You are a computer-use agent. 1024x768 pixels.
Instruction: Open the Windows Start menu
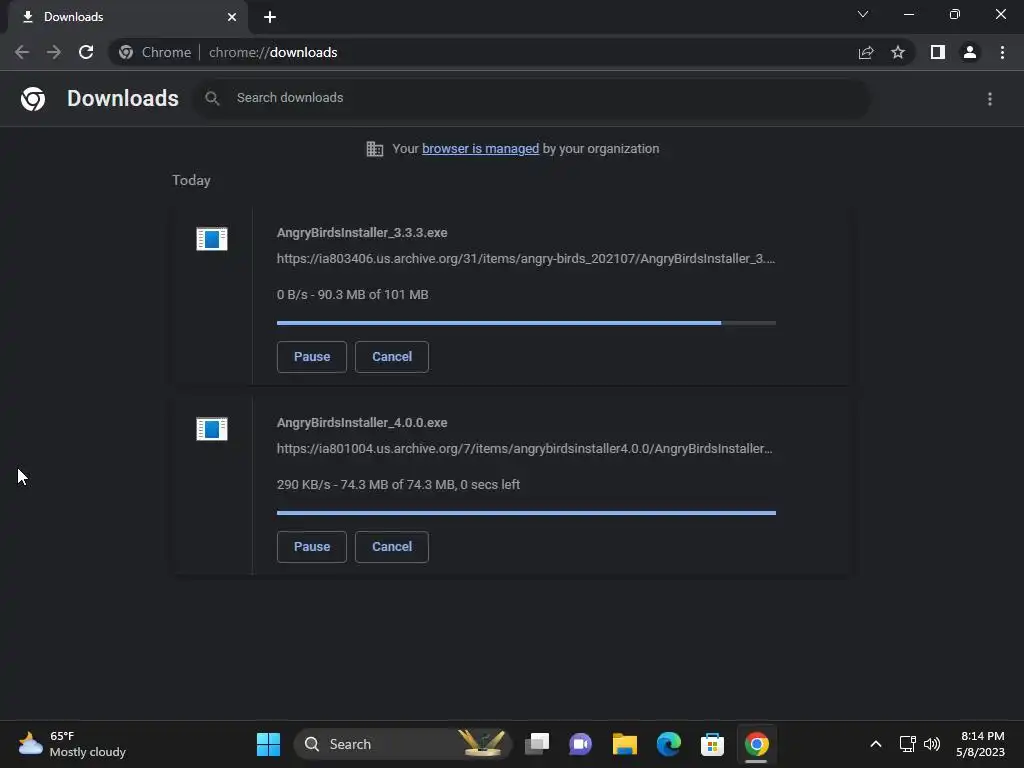pos(268,744)
